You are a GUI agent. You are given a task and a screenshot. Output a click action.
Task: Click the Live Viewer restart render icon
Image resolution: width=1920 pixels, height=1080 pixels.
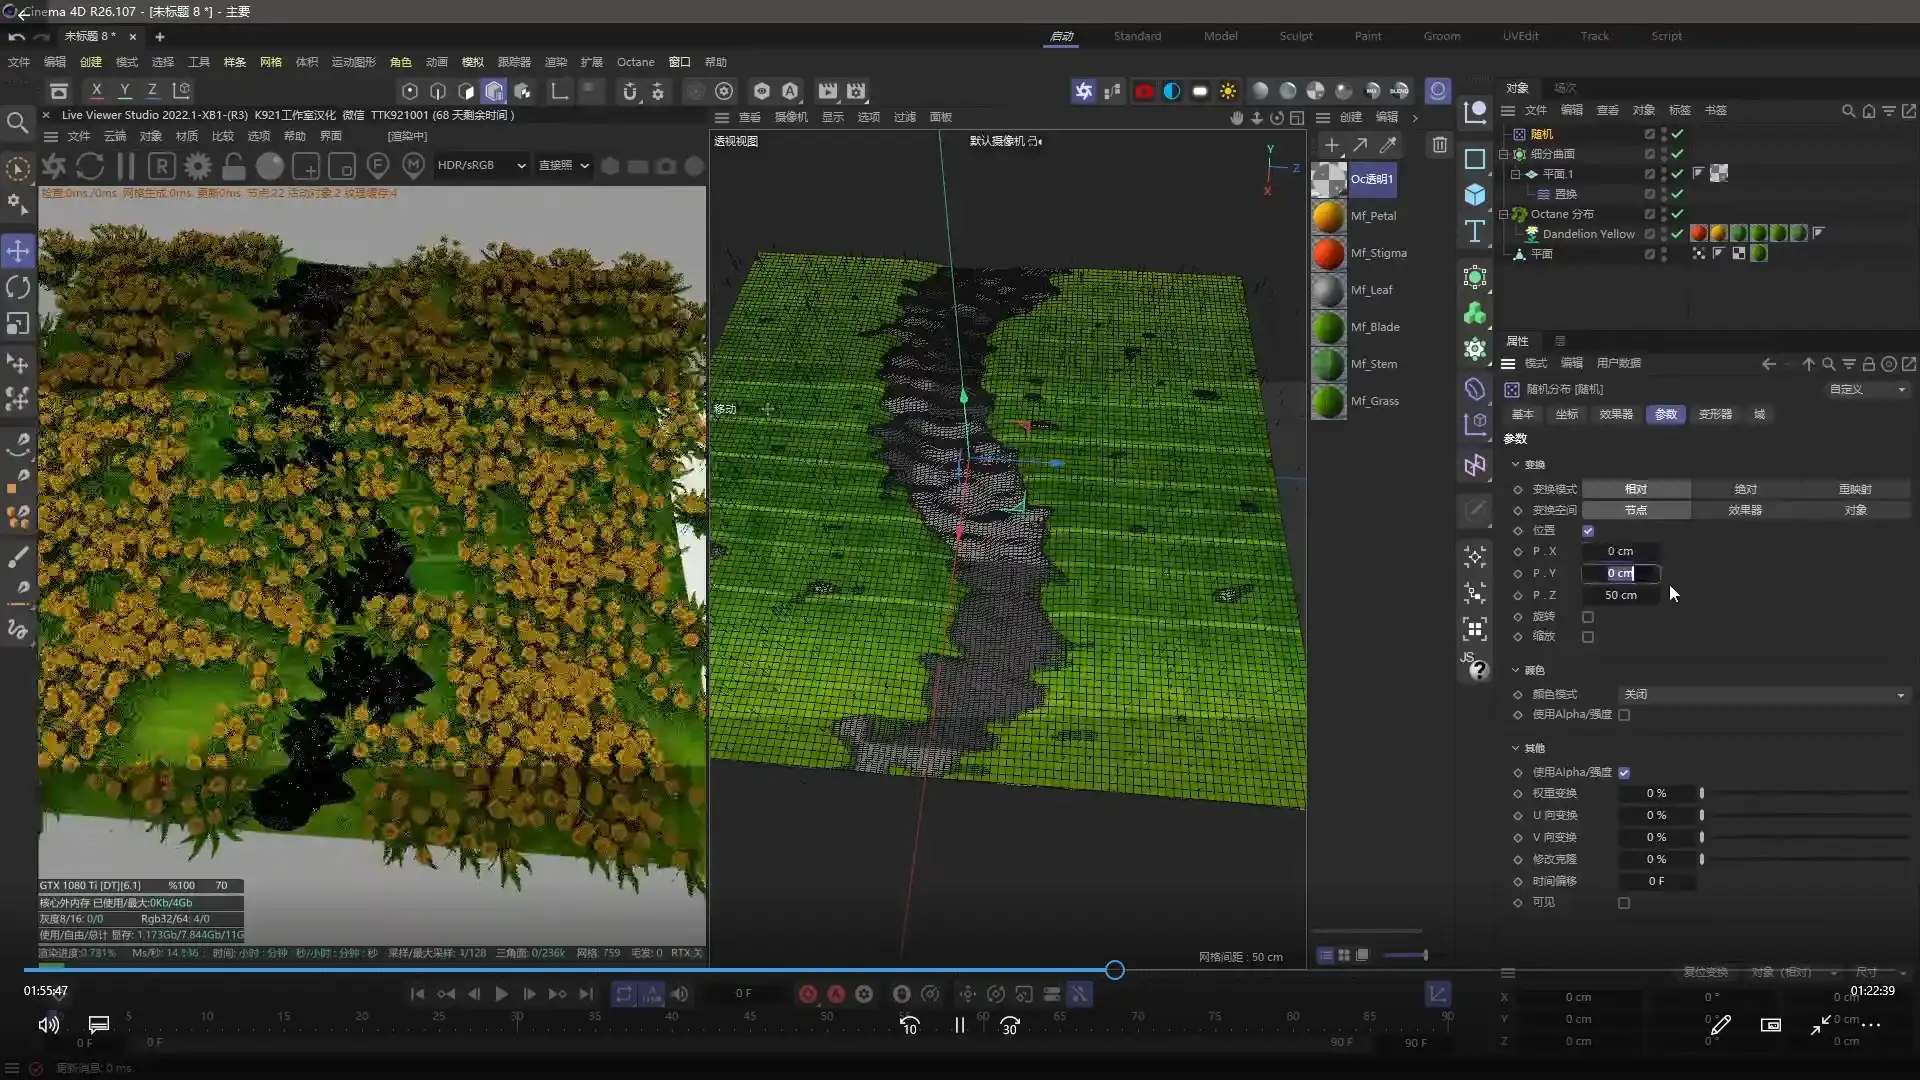point(90,166)
